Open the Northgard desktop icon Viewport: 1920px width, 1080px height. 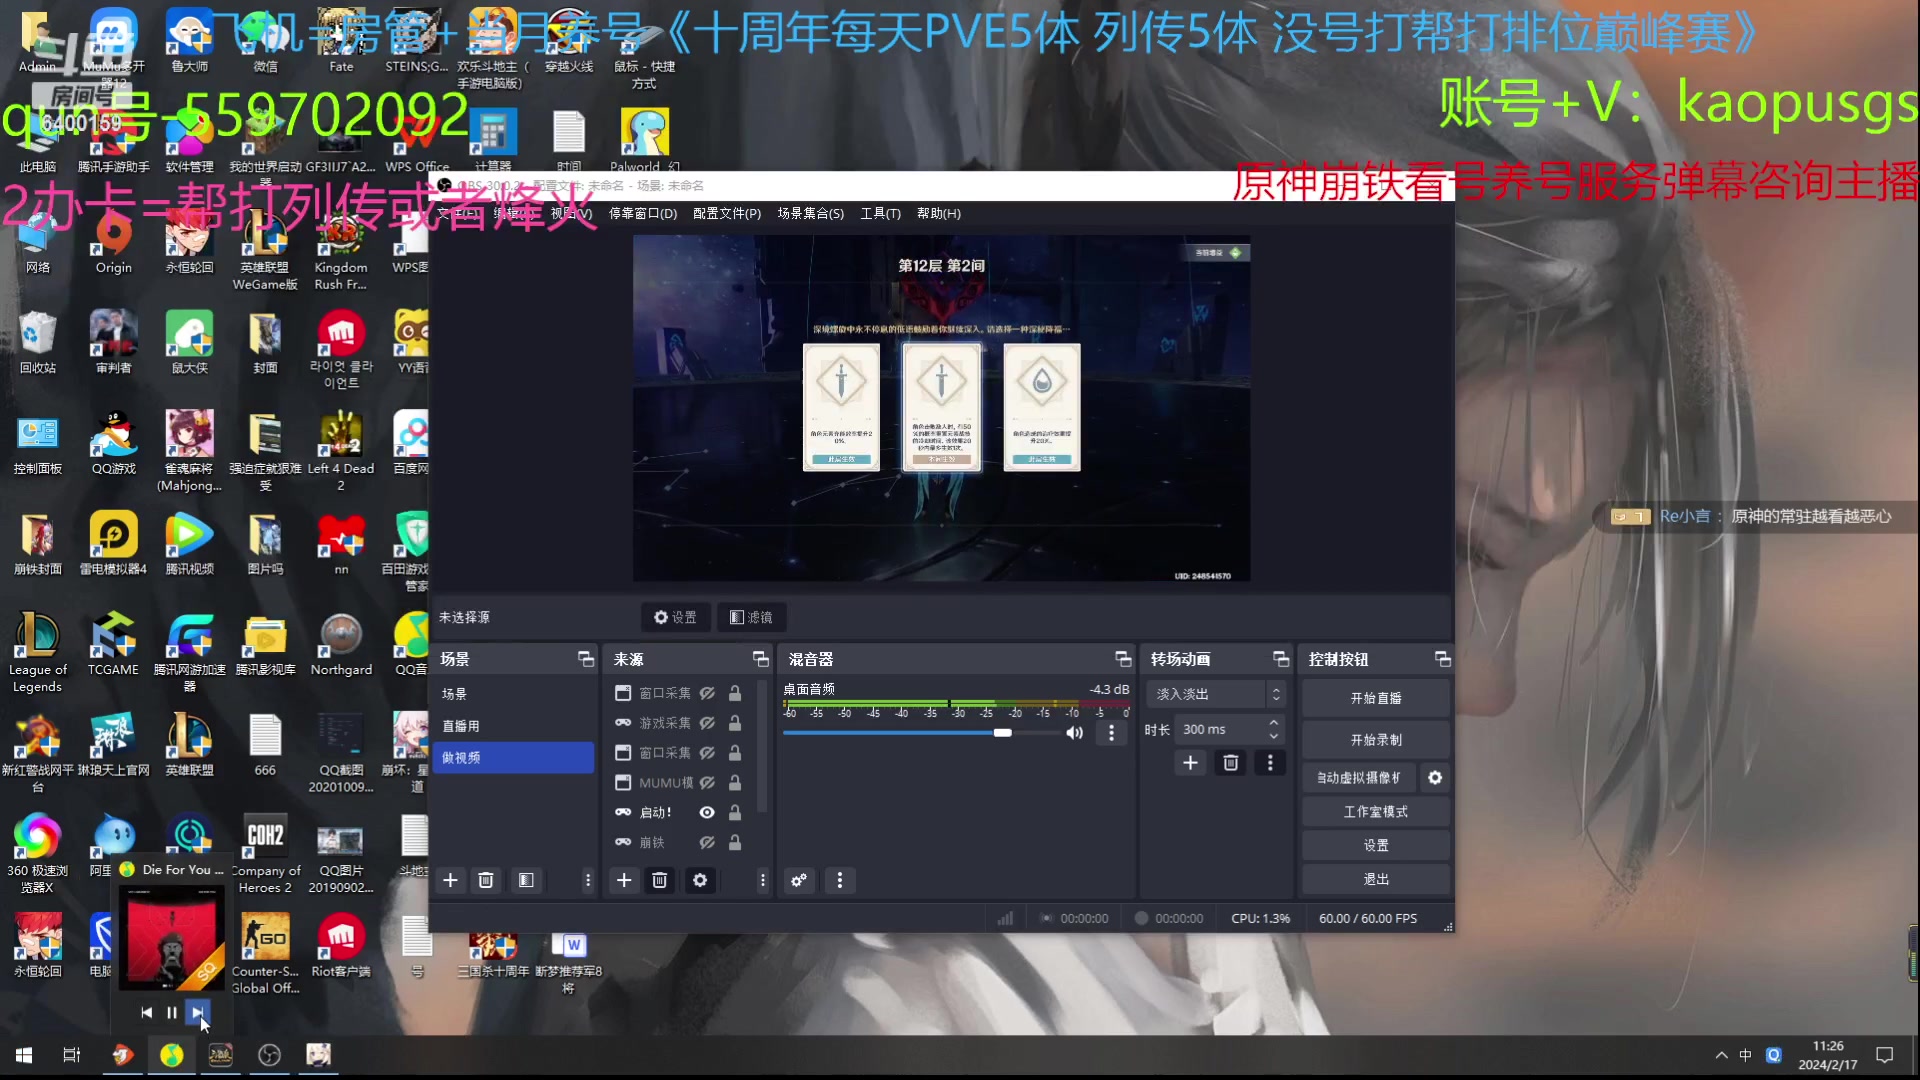tap(341, 645)
